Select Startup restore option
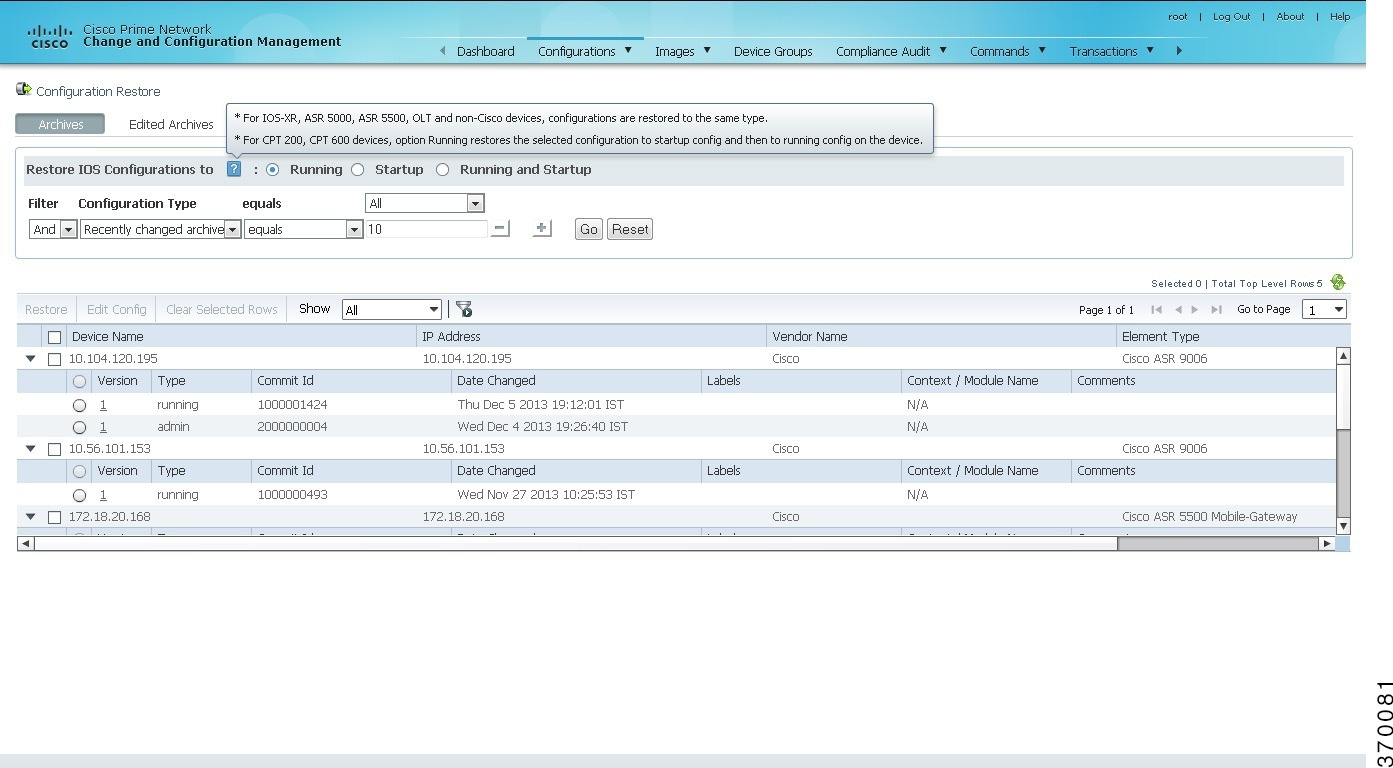 357,170
